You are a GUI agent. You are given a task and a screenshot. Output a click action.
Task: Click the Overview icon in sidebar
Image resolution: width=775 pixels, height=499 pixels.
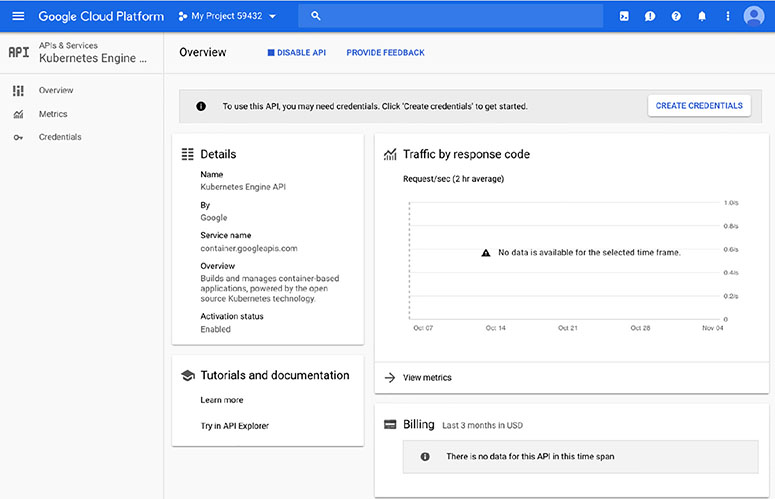[18, 90]
